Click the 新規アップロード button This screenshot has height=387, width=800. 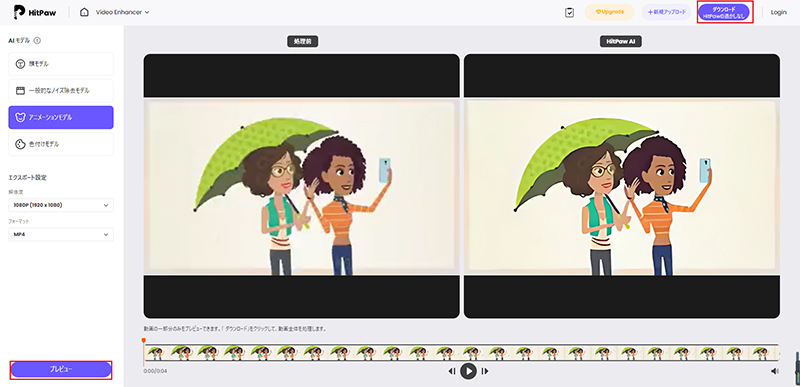point(666,12)
